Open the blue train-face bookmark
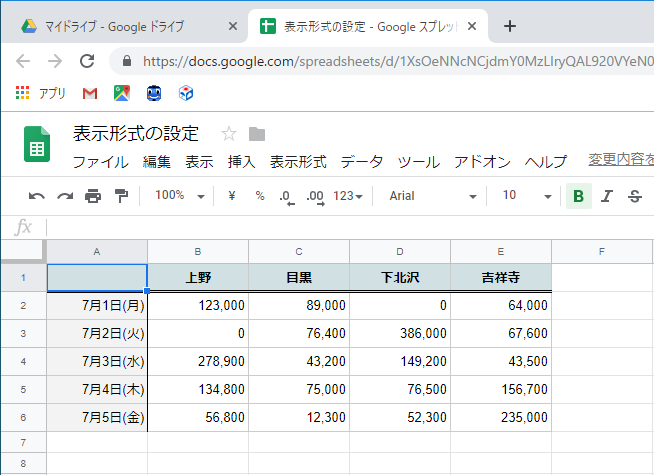654x475 pixels. (x=154, y=93)
